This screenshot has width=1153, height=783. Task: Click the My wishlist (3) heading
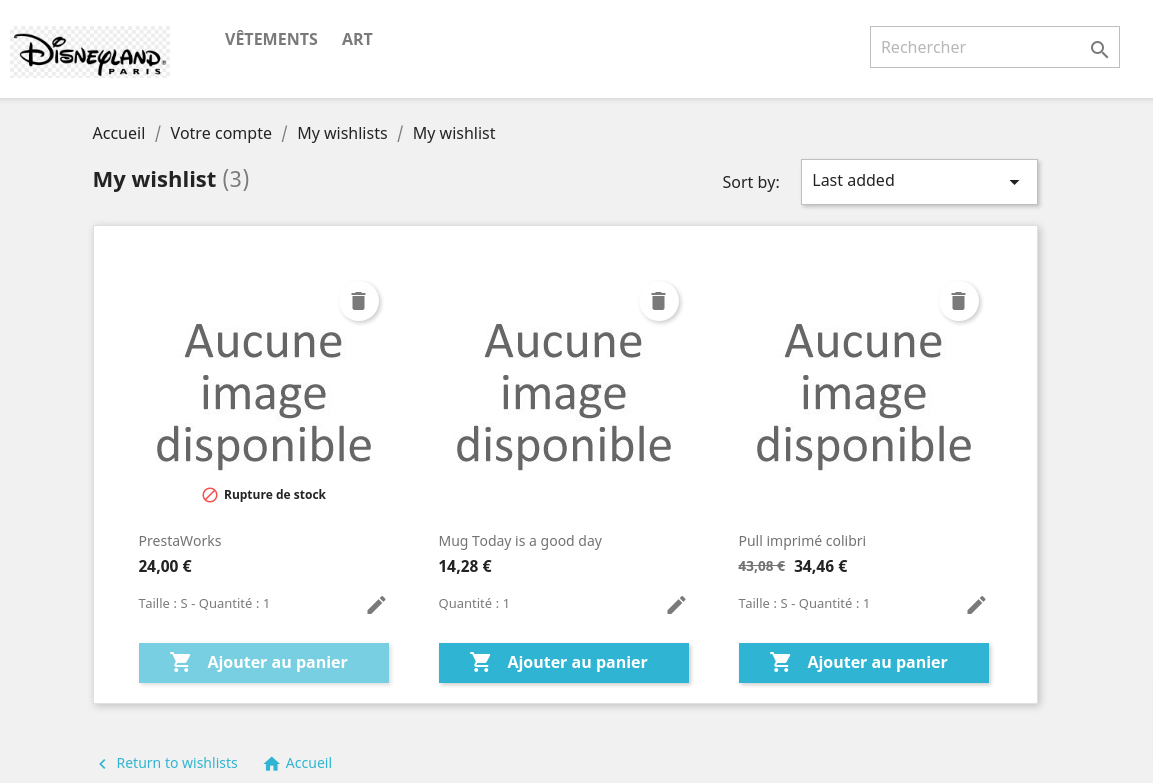coord(171,179)
